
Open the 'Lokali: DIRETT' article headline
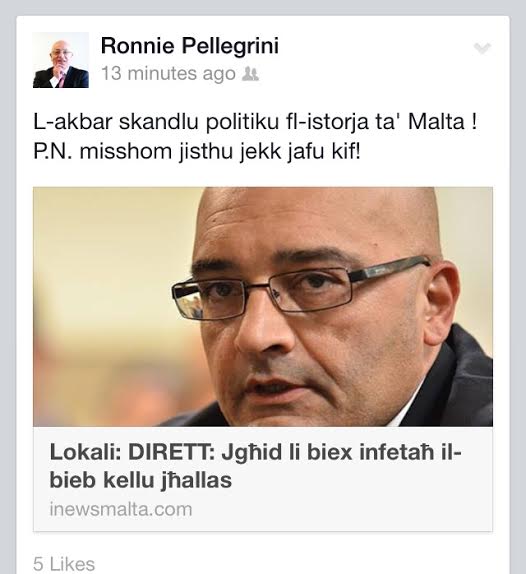pos(255,466)
